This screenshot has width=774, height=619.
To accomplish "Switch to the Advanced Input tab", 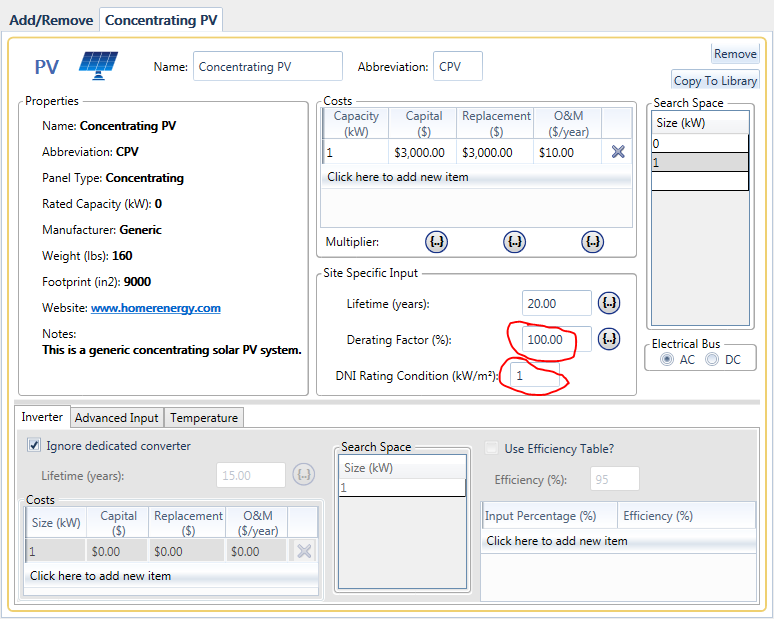I will click(116, 418).
